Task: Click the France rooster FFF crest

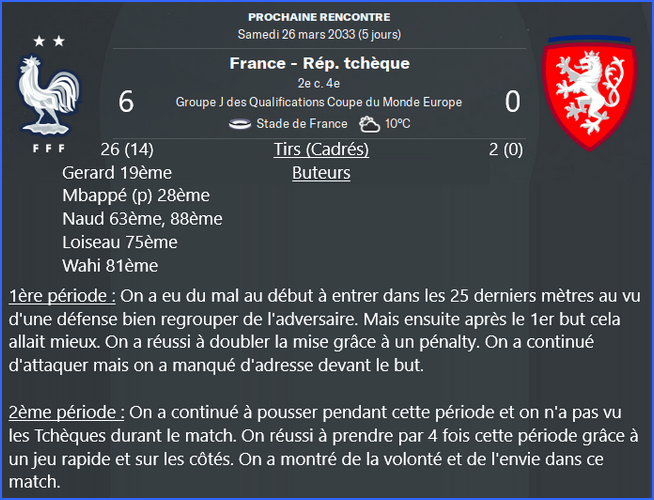Action: click(49, 95)
